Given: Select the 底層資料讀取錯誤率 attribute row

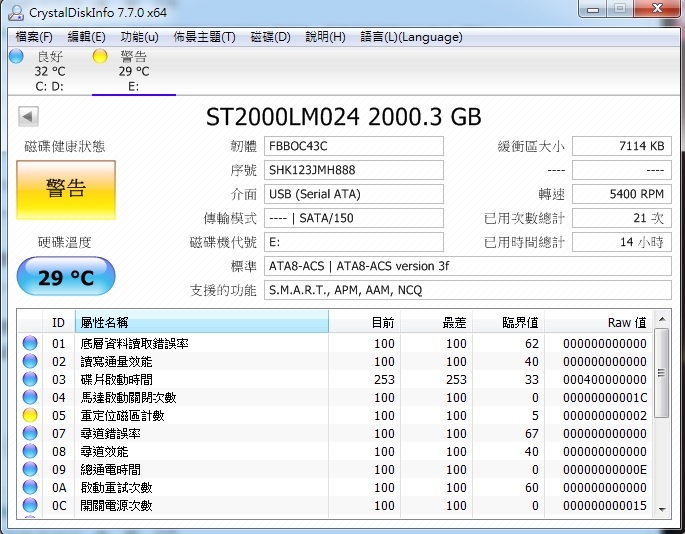Looking at the screenshot, I should point(335,343).
